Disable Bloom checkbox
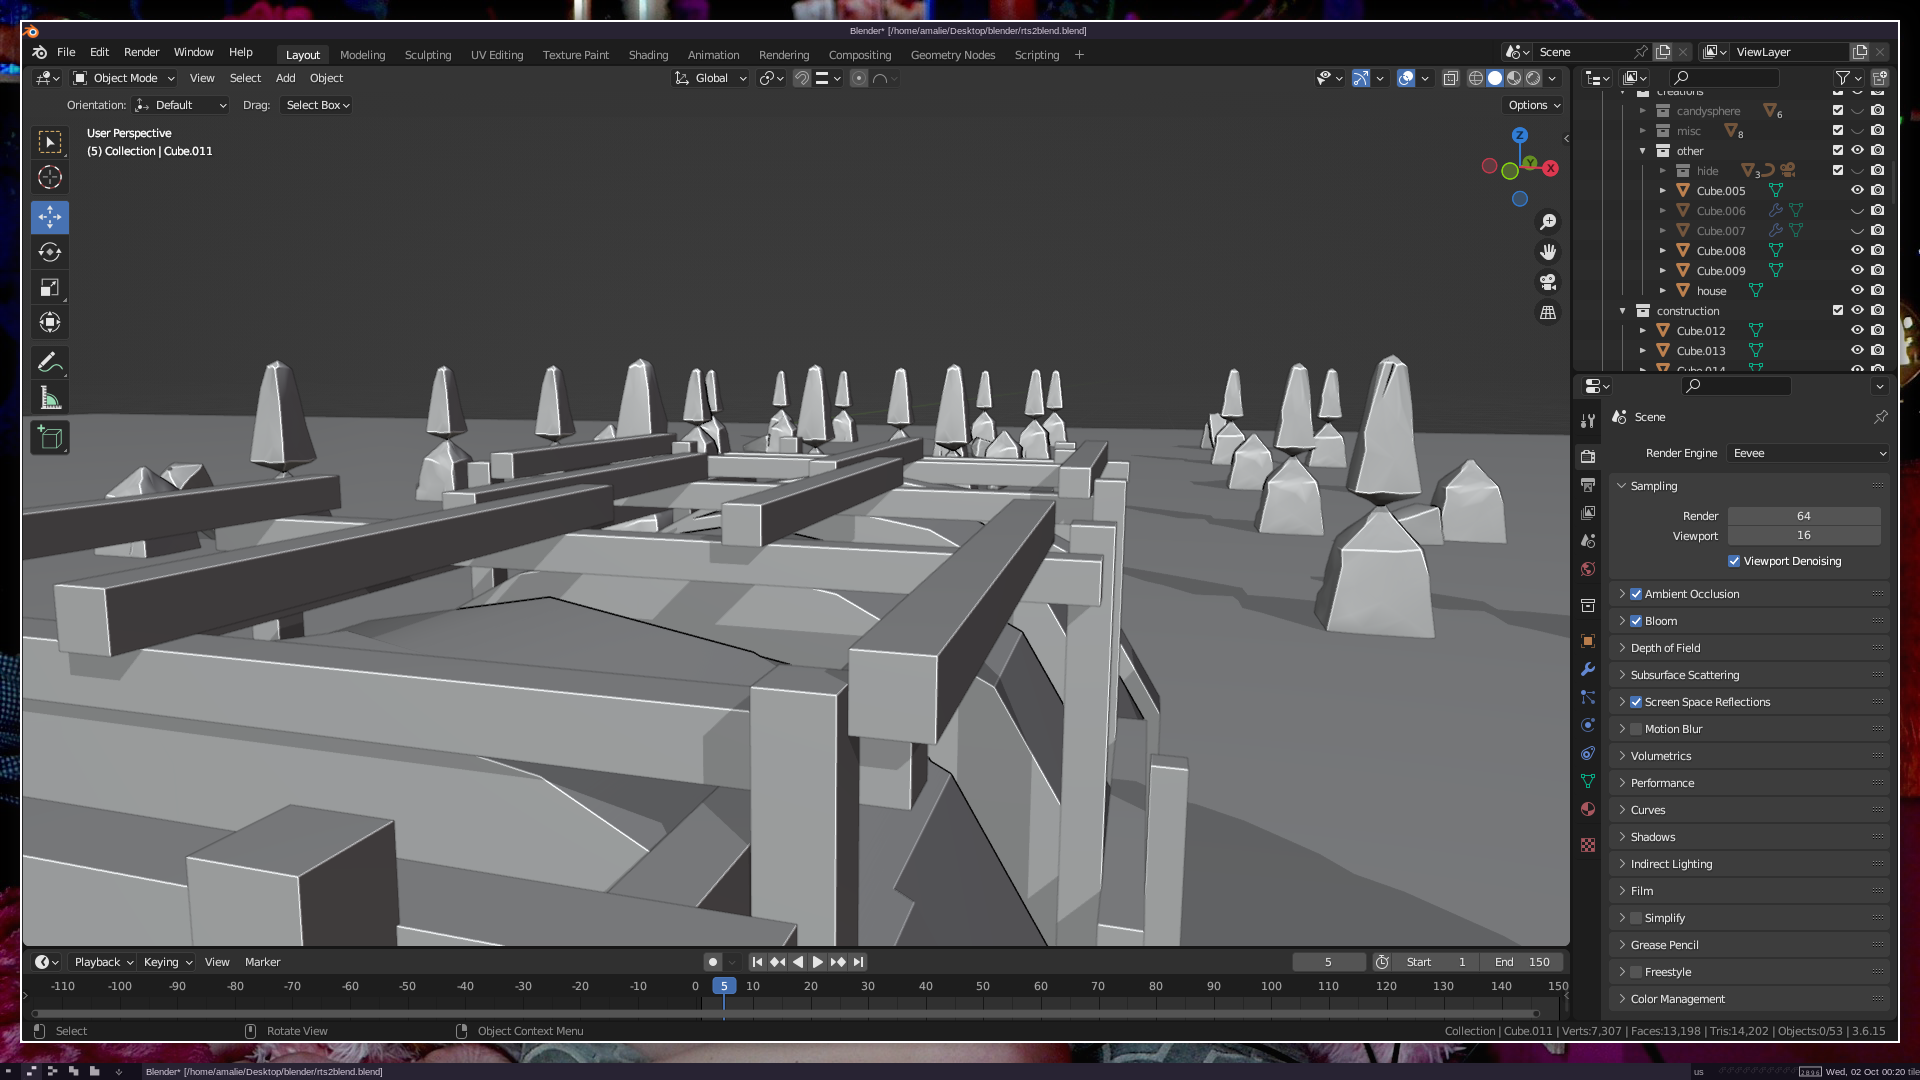Viewport: 1920px width, 1080px height. pyautogui.click(x=1636, y=621)
